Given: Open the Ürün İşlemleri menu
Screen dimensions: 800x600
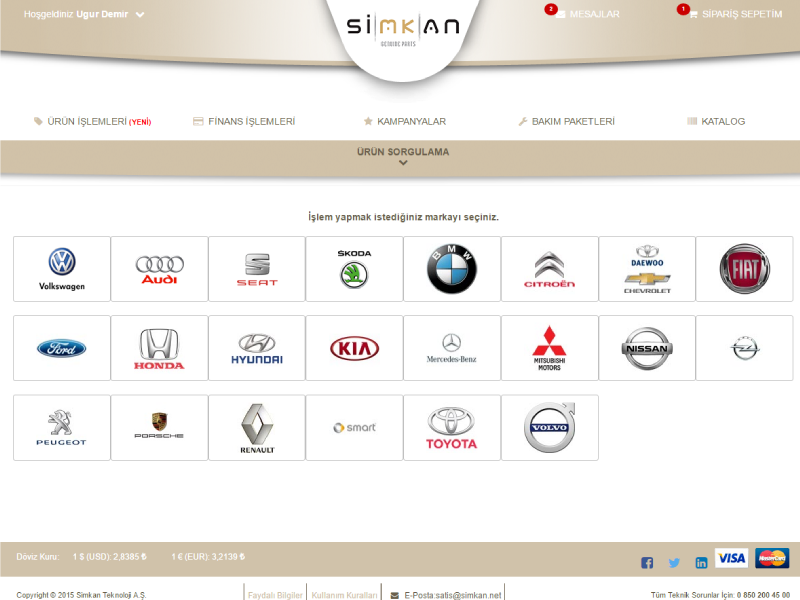Looking at the screenshot, I should (92, 121).
